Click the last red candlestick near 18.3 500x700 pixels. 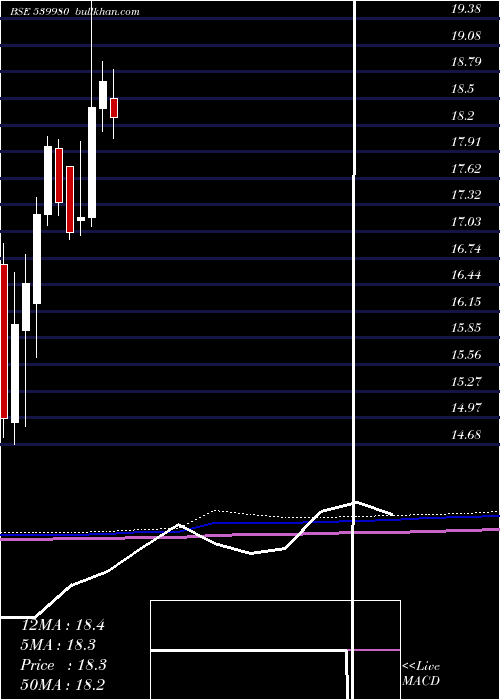114,108
